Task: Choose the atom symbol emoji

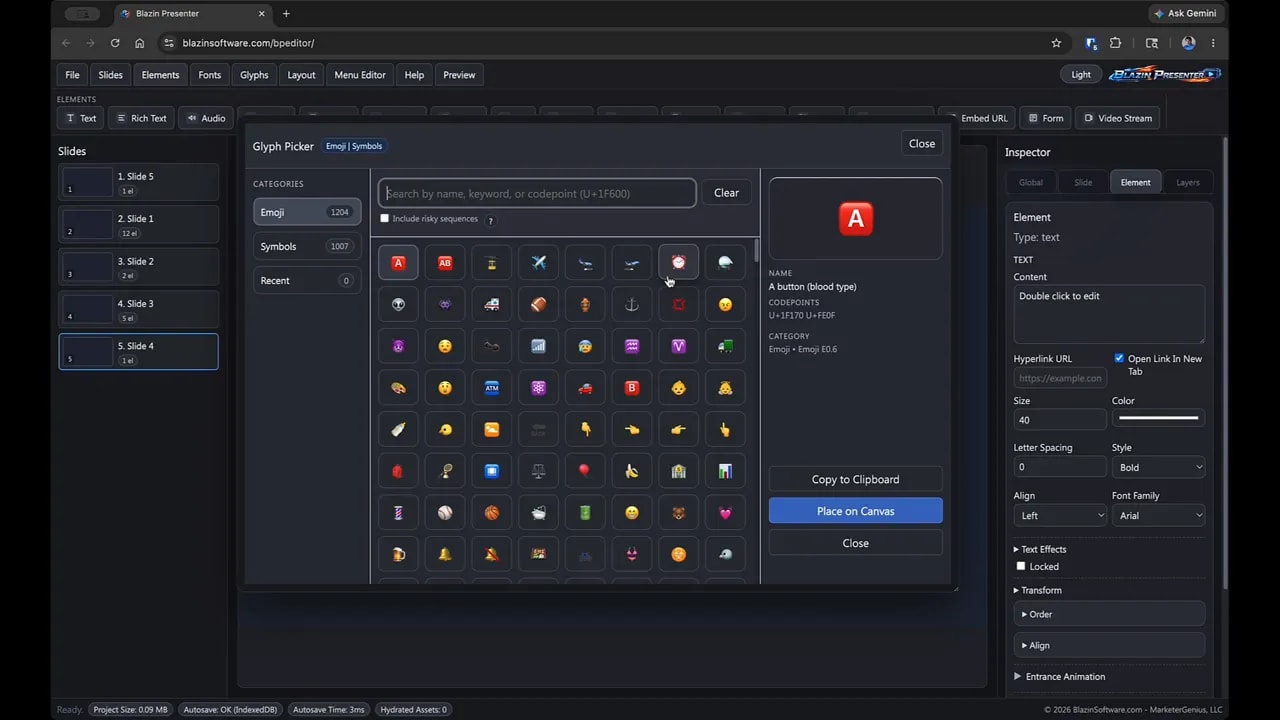Action: pos(538,388)
